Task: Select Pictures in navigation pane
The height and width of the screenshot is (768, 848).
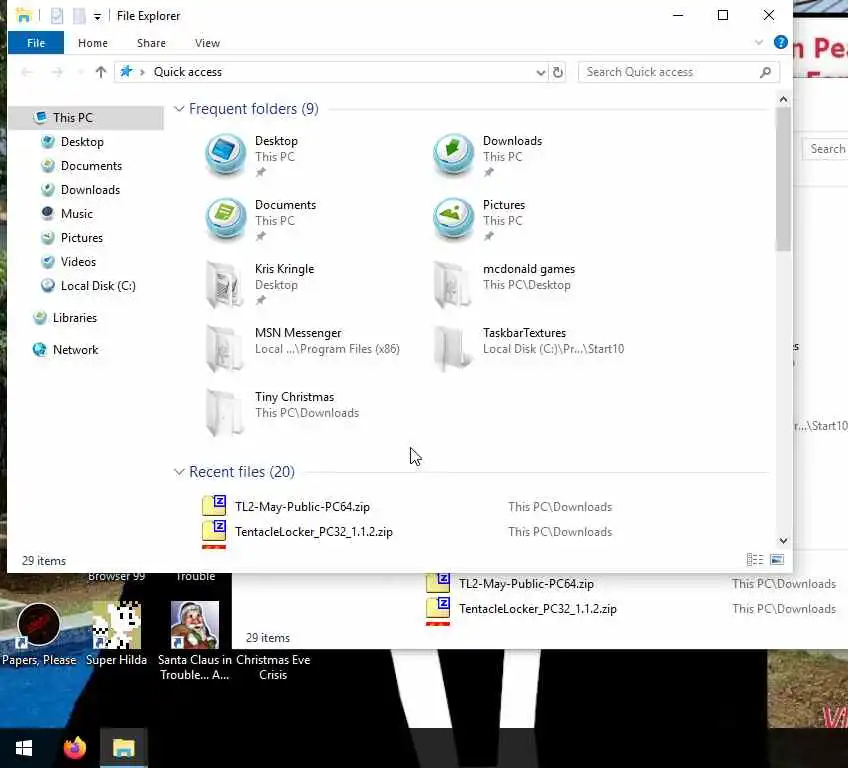Action: coord(81,237)
